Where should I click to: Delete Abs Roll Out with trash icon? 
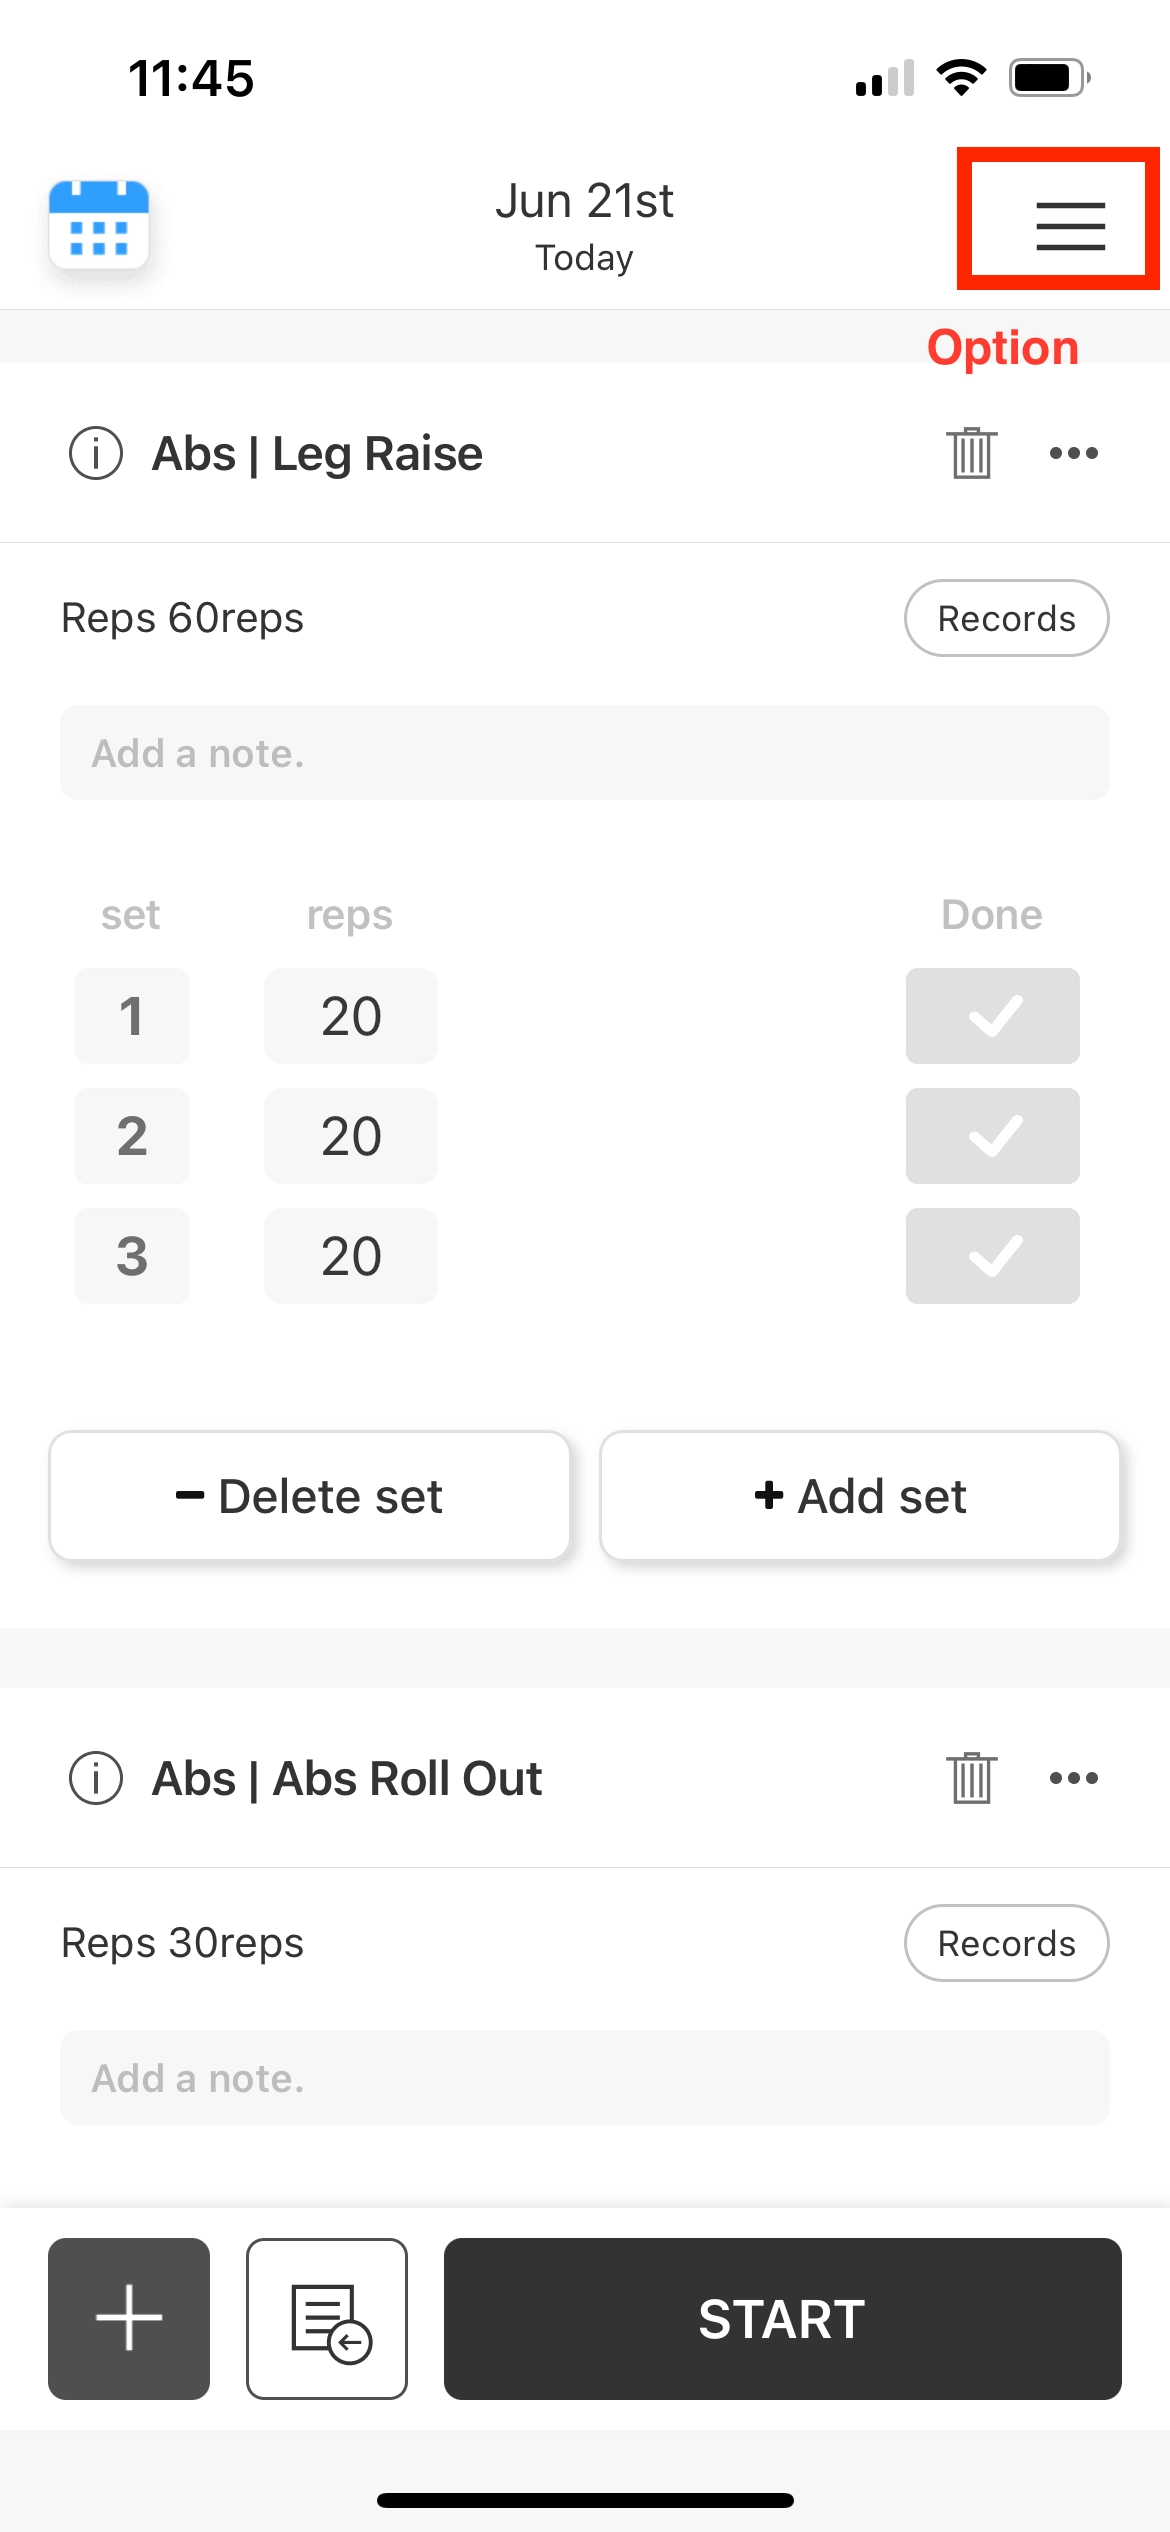point(971,1779)
